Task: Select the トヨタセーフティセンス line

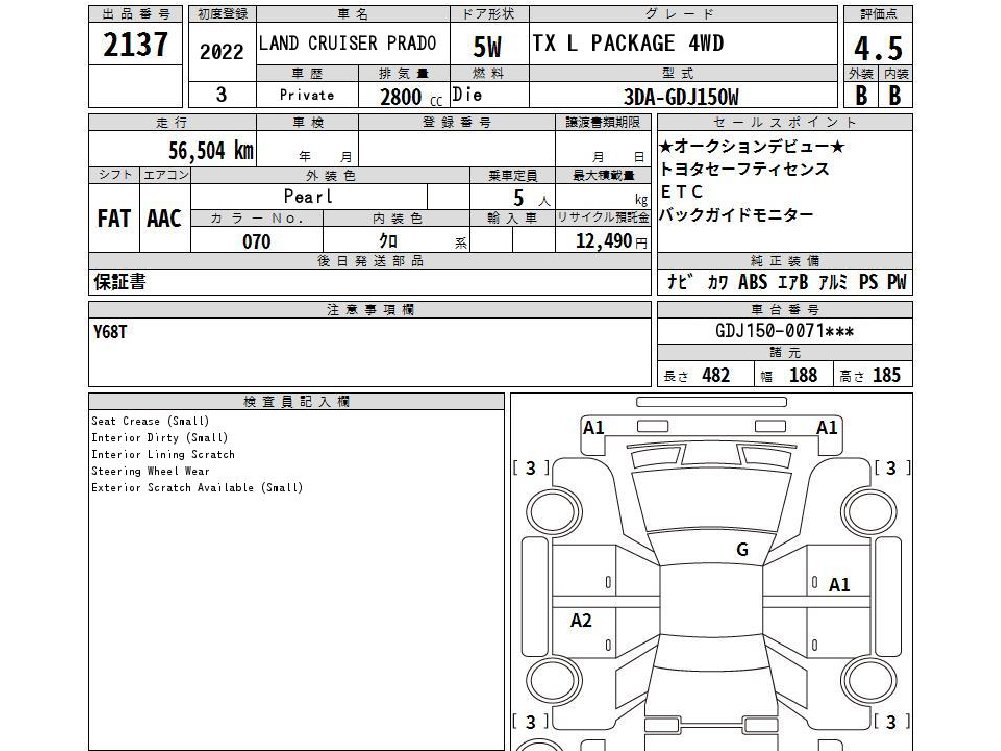Action: tap(744, 169)
